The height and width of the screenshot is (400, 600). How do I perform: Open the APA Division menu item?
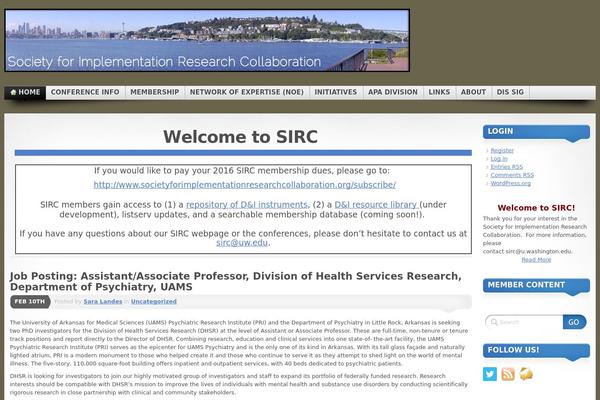393,92
